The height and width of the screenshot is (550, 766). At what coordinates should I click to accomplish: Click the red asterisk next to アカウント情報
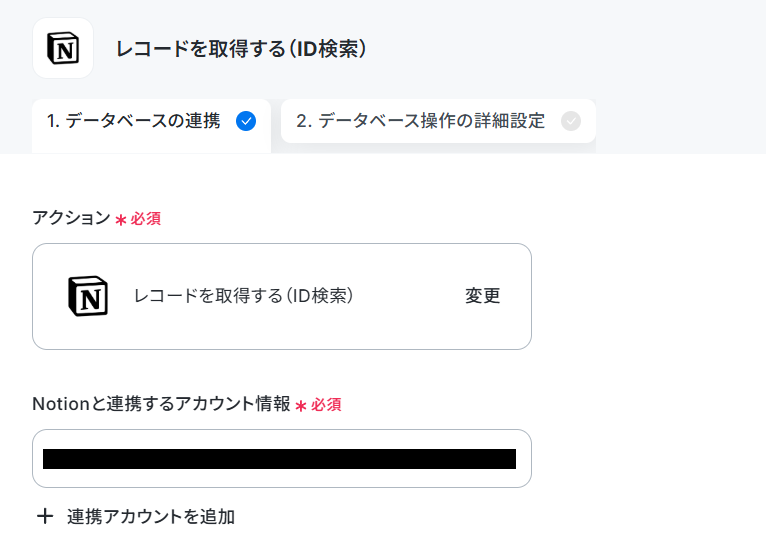(301, 406)
